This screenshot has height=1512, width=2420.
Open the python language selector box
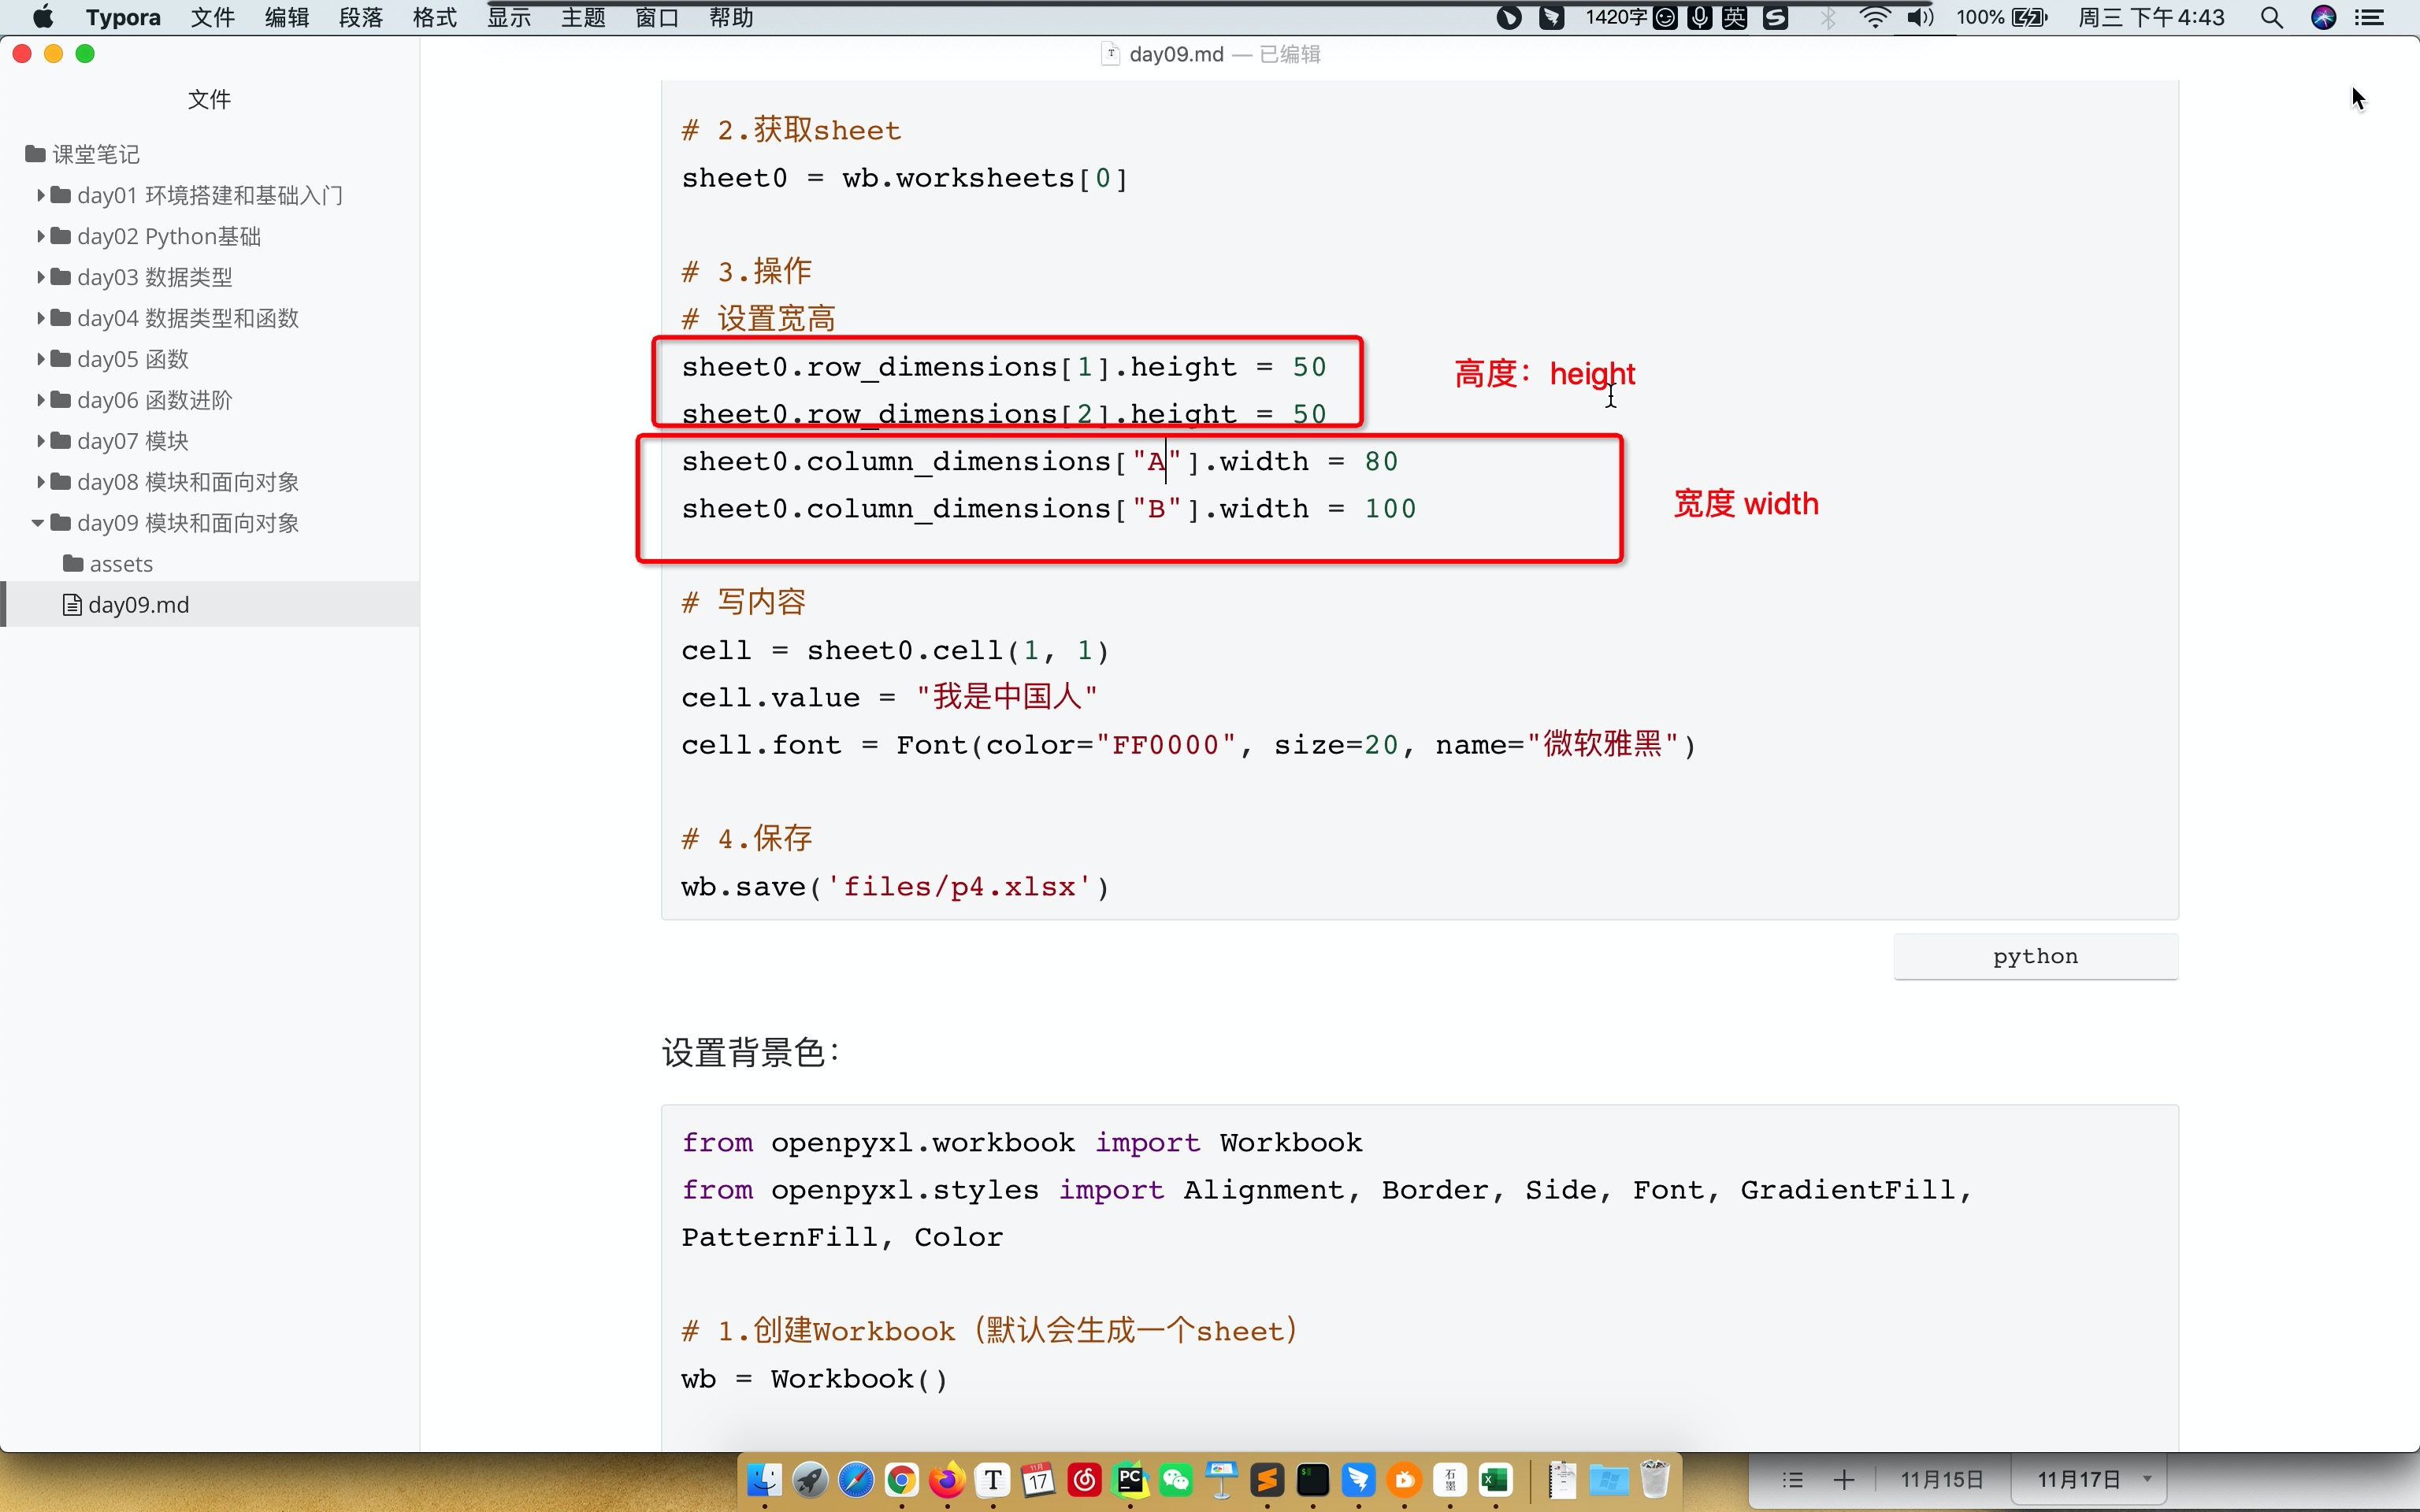coord(2035,956)
